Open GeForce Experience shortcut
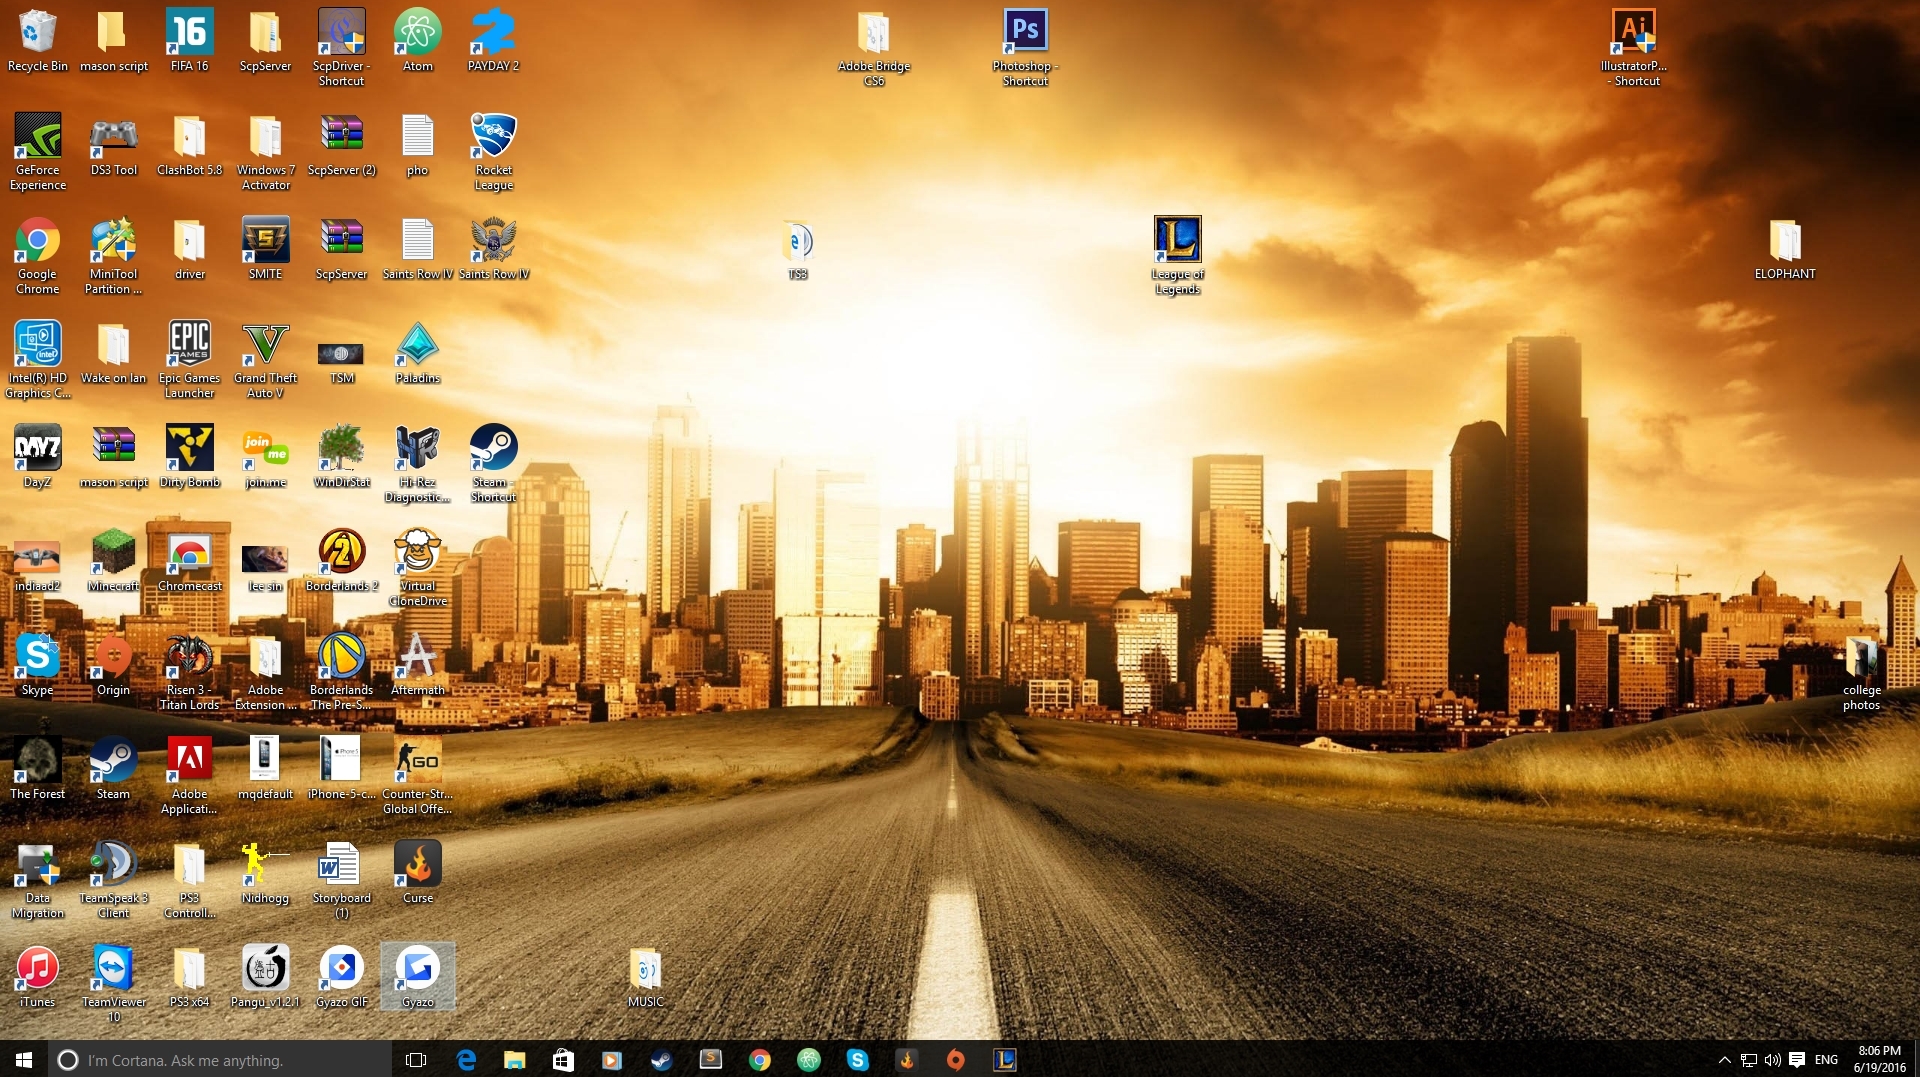 [x=37, y=152]
